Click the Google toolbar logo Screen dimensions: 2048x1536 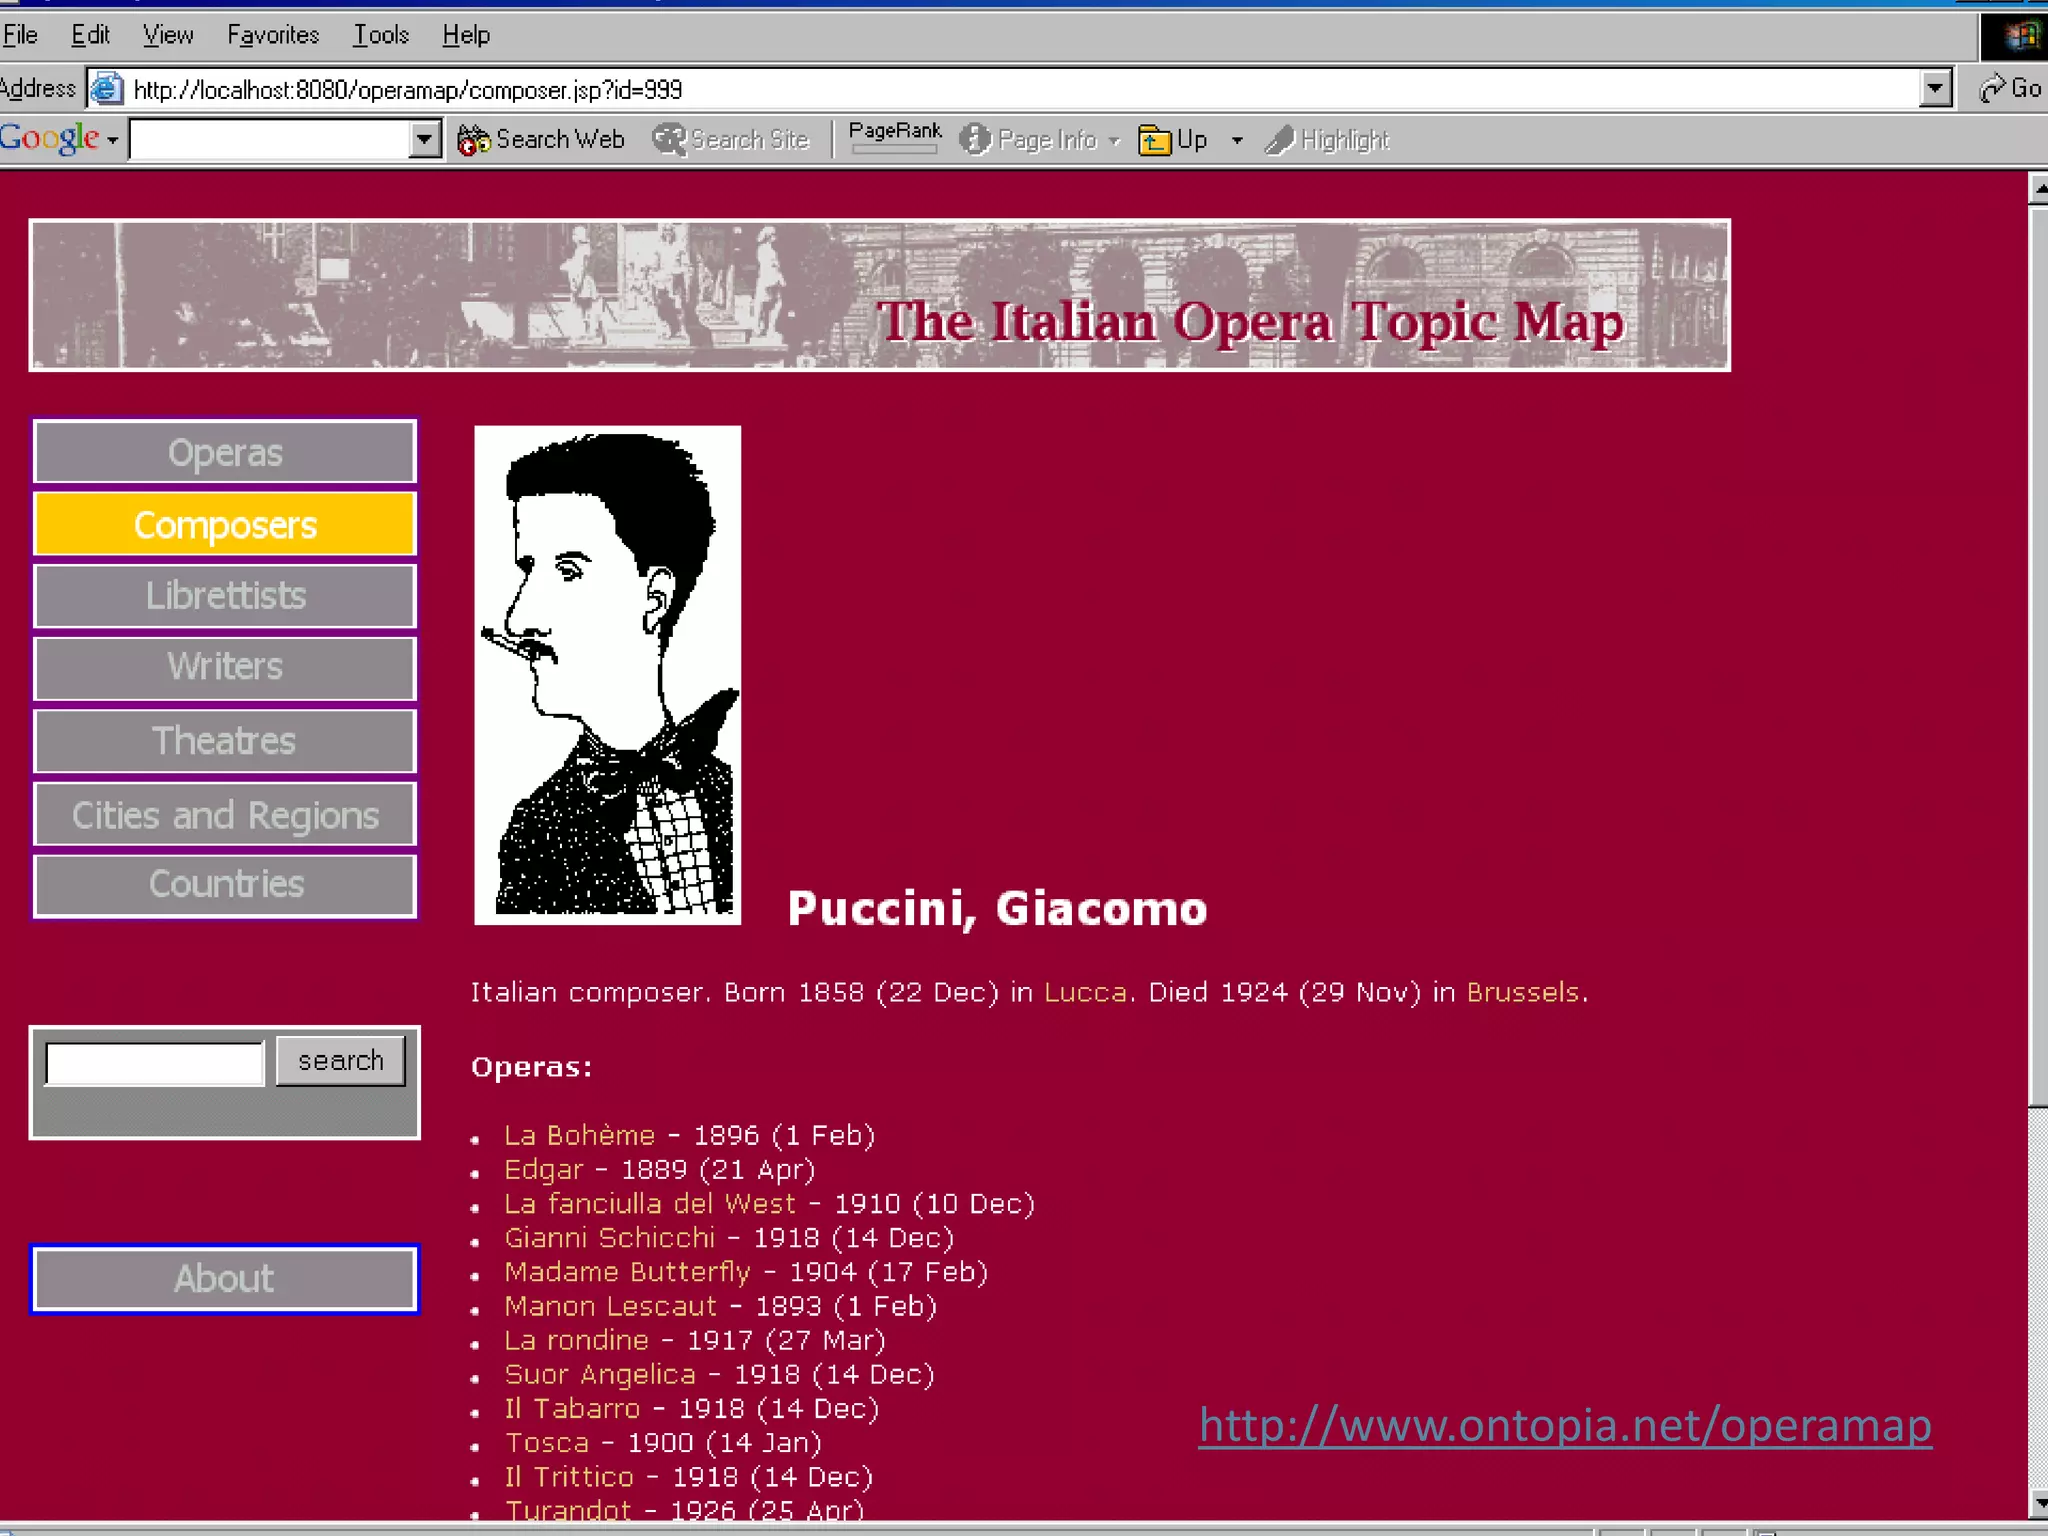[x=50, y=138]
